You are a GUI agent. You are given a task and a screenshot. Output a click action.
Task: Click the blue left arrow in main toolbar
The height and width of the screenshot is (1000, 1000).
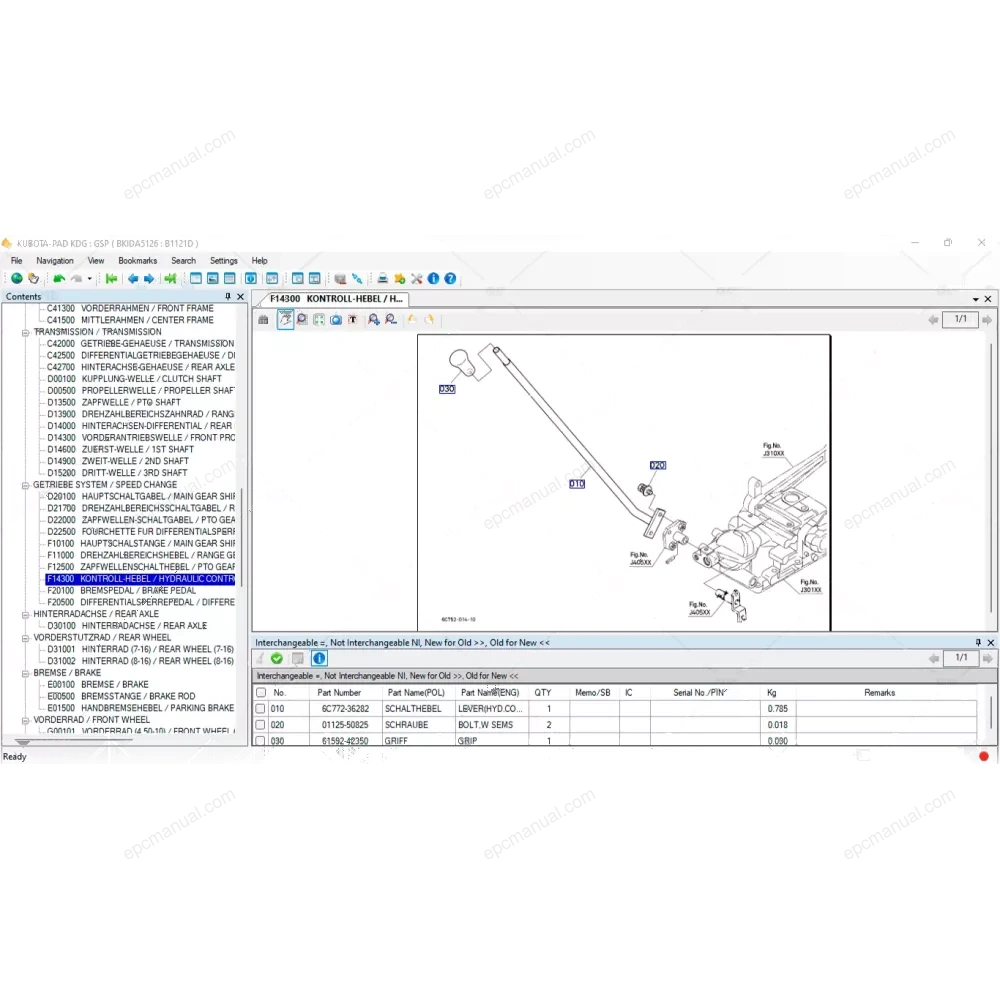[133, 279]
